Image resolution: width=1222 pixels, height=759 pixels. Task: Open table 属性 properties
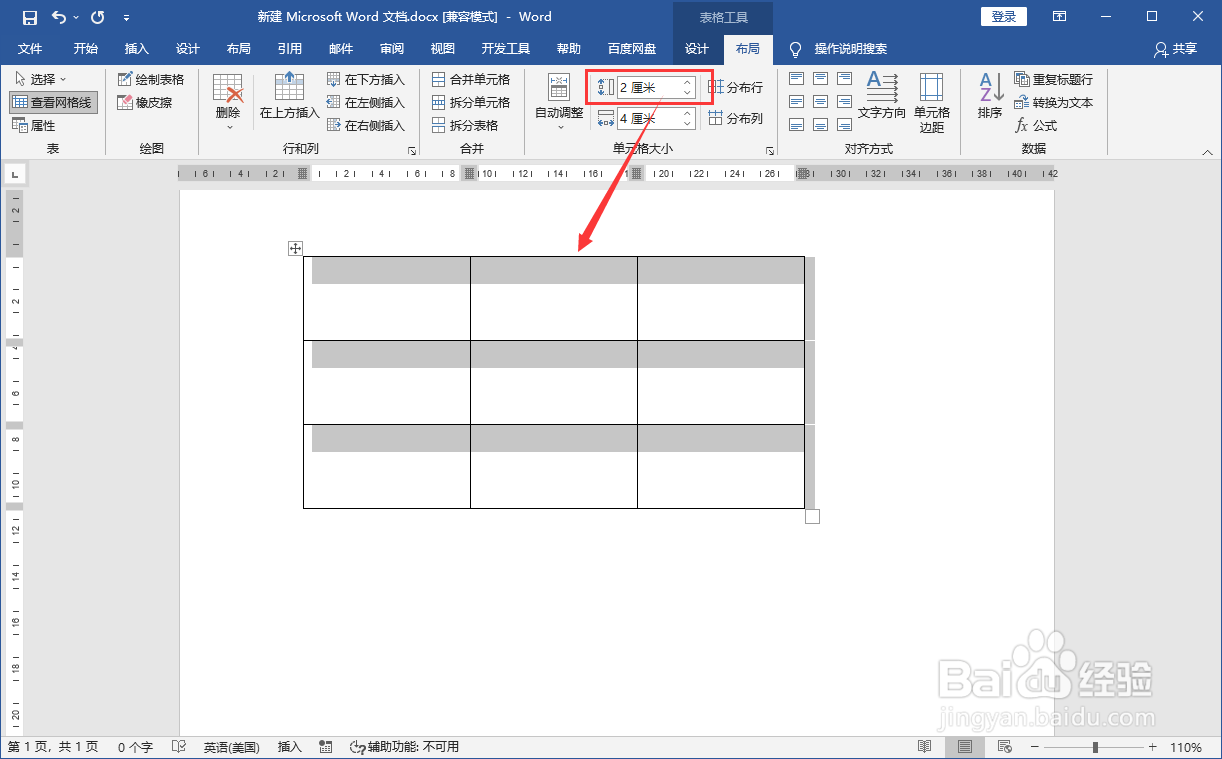point(34,126)
